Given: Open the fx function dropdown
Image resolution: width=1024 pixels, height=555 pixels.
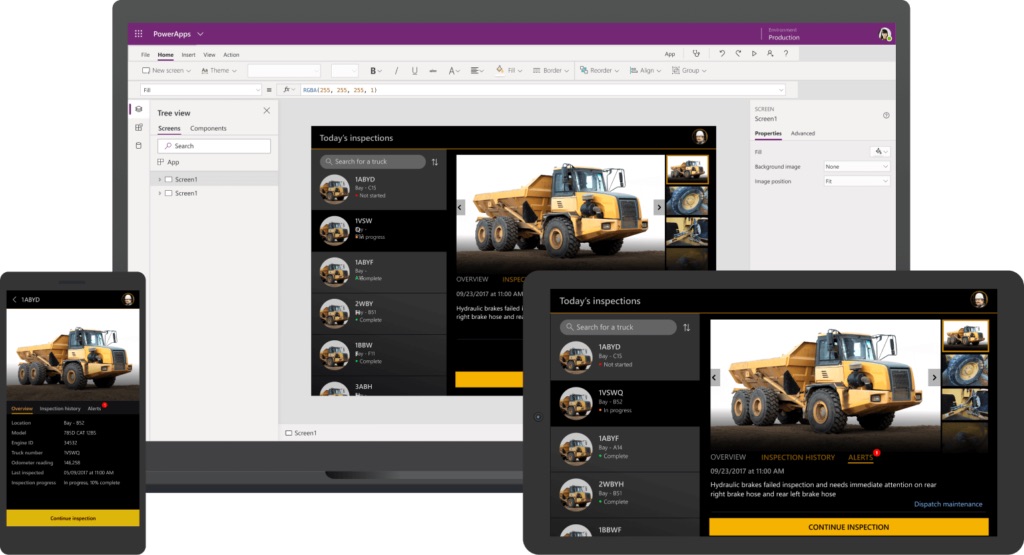Looking at the screenshot, I should tap(289, 90).
